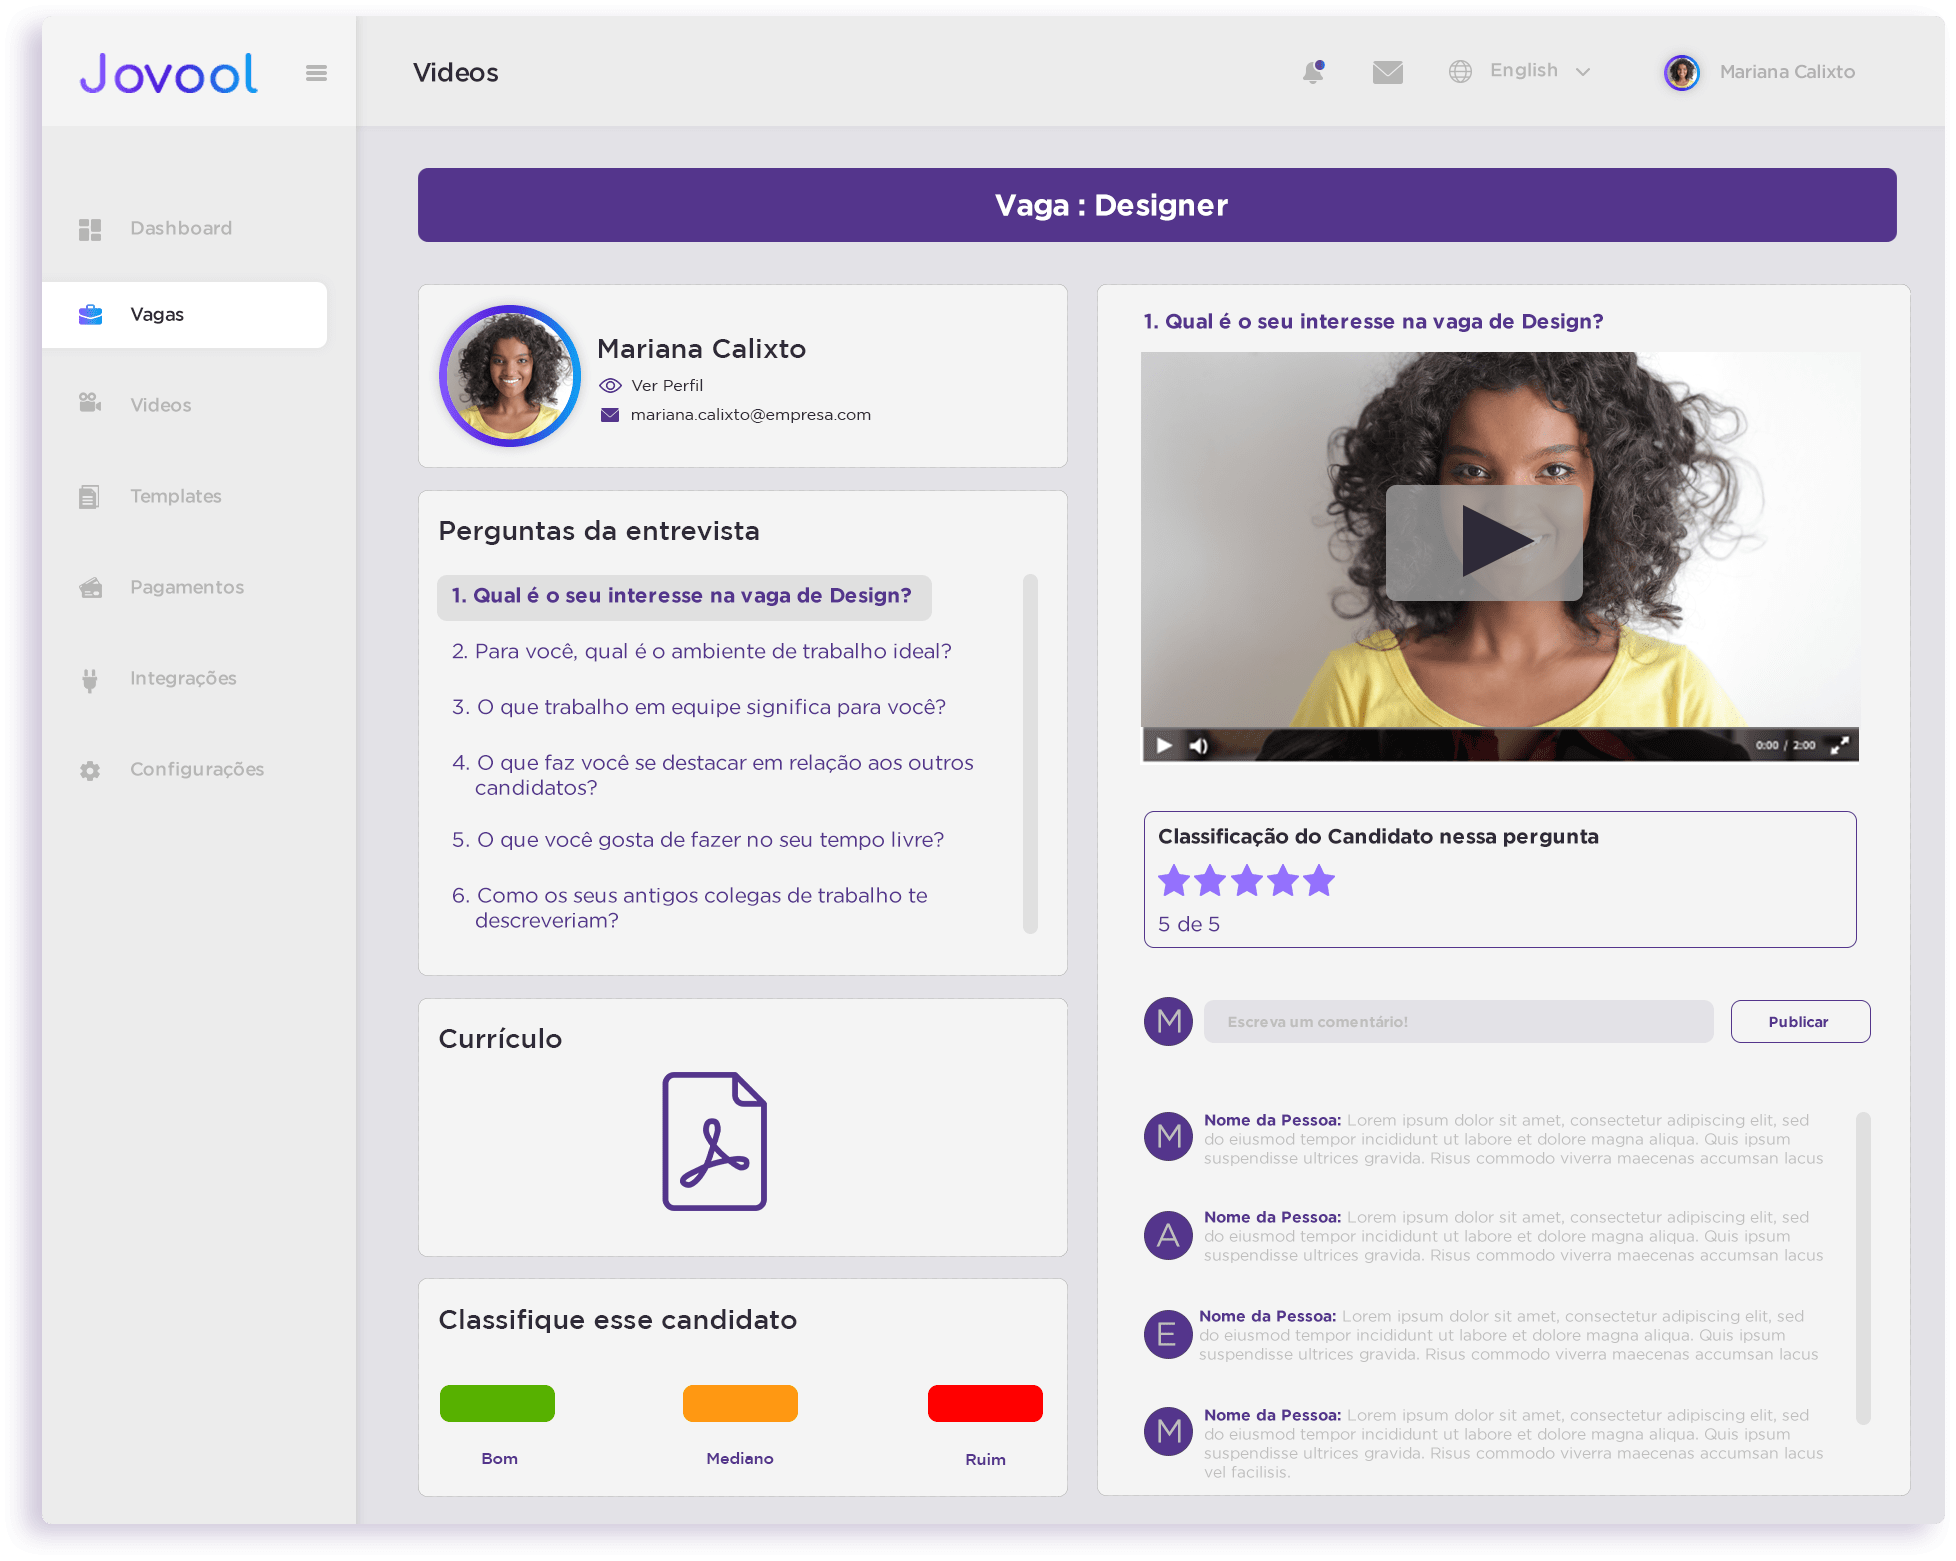Open Mariana Calixto user menu in header
Image resolution: width=1956 pixels, height=1561 pixels.
(x=1760, y=72)
